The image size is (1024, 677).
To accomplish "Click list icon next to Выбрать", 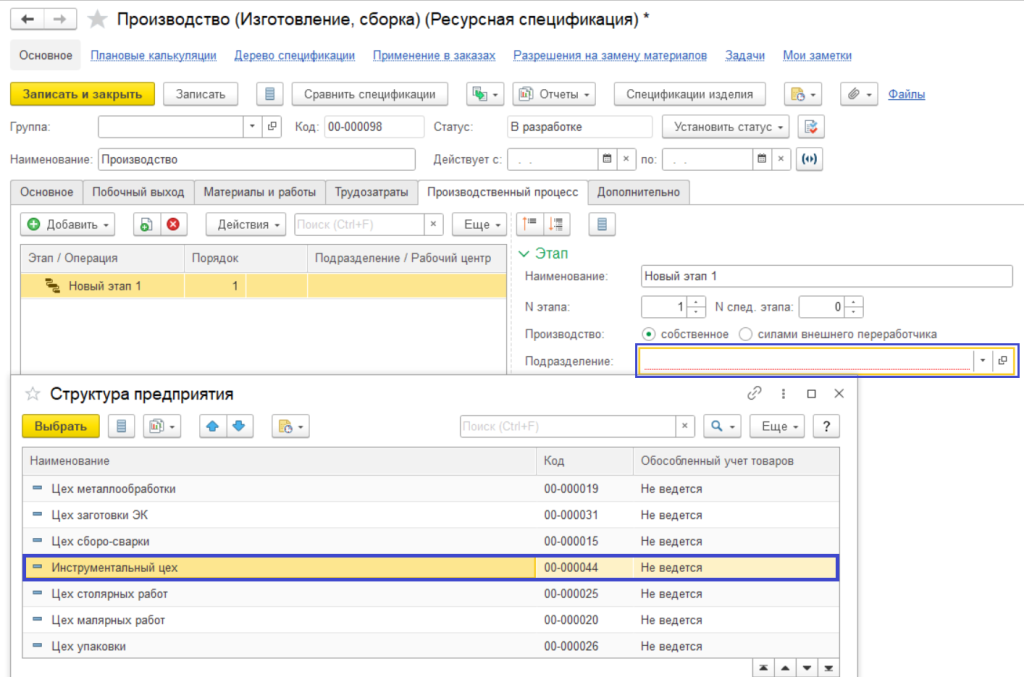I will [121, 426].
